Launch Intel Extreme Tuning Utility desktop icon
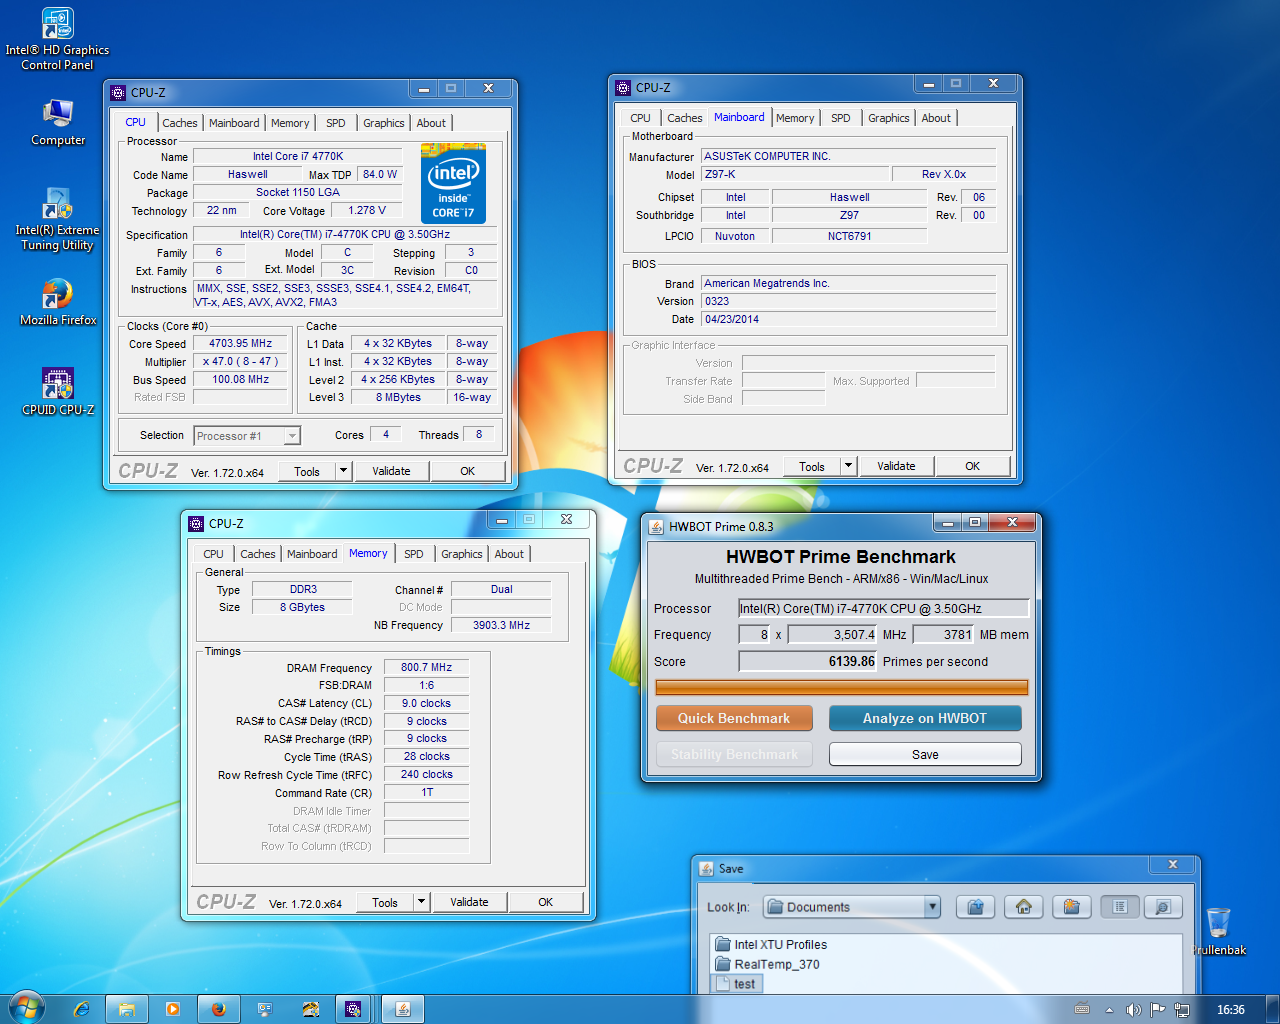The width and height of the screenshot is (1280, 1024). tap(57, 220)
